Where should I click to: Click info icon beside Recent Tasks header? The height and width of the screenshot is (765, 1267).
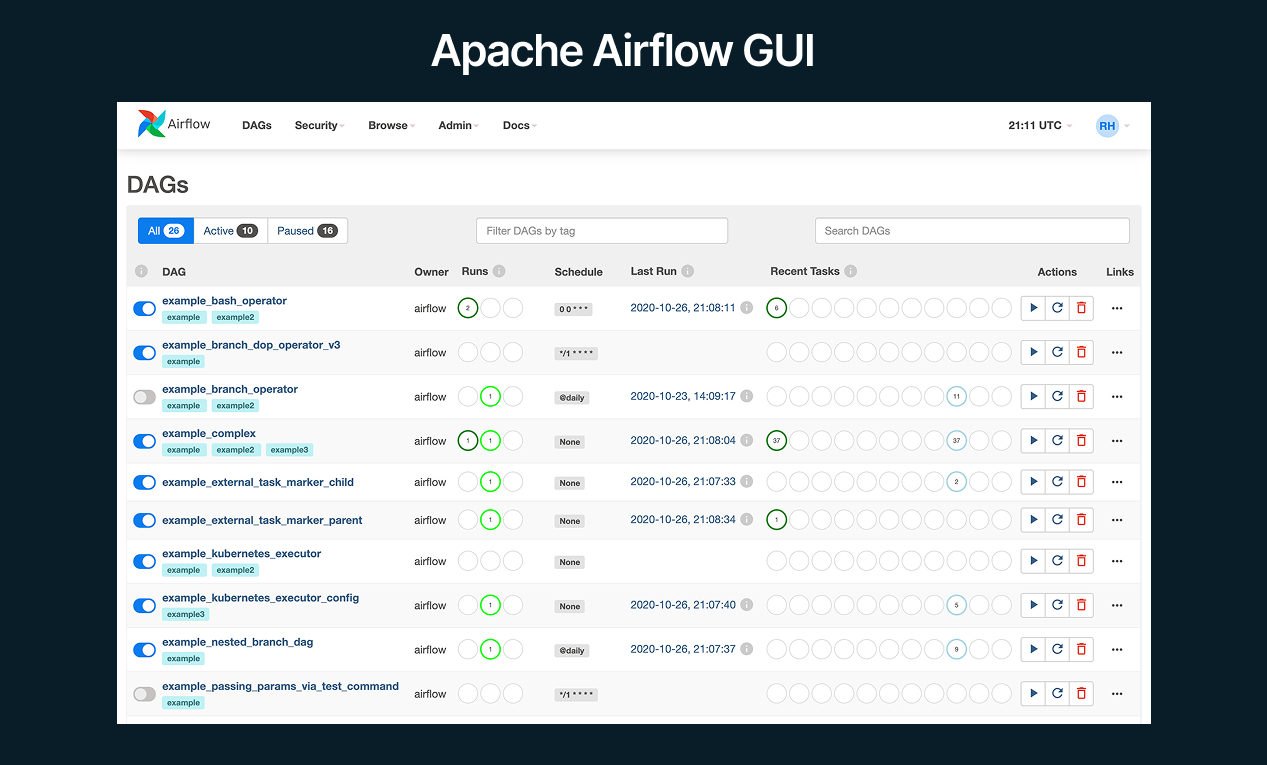pyautogui.click(x=850, y=271)
